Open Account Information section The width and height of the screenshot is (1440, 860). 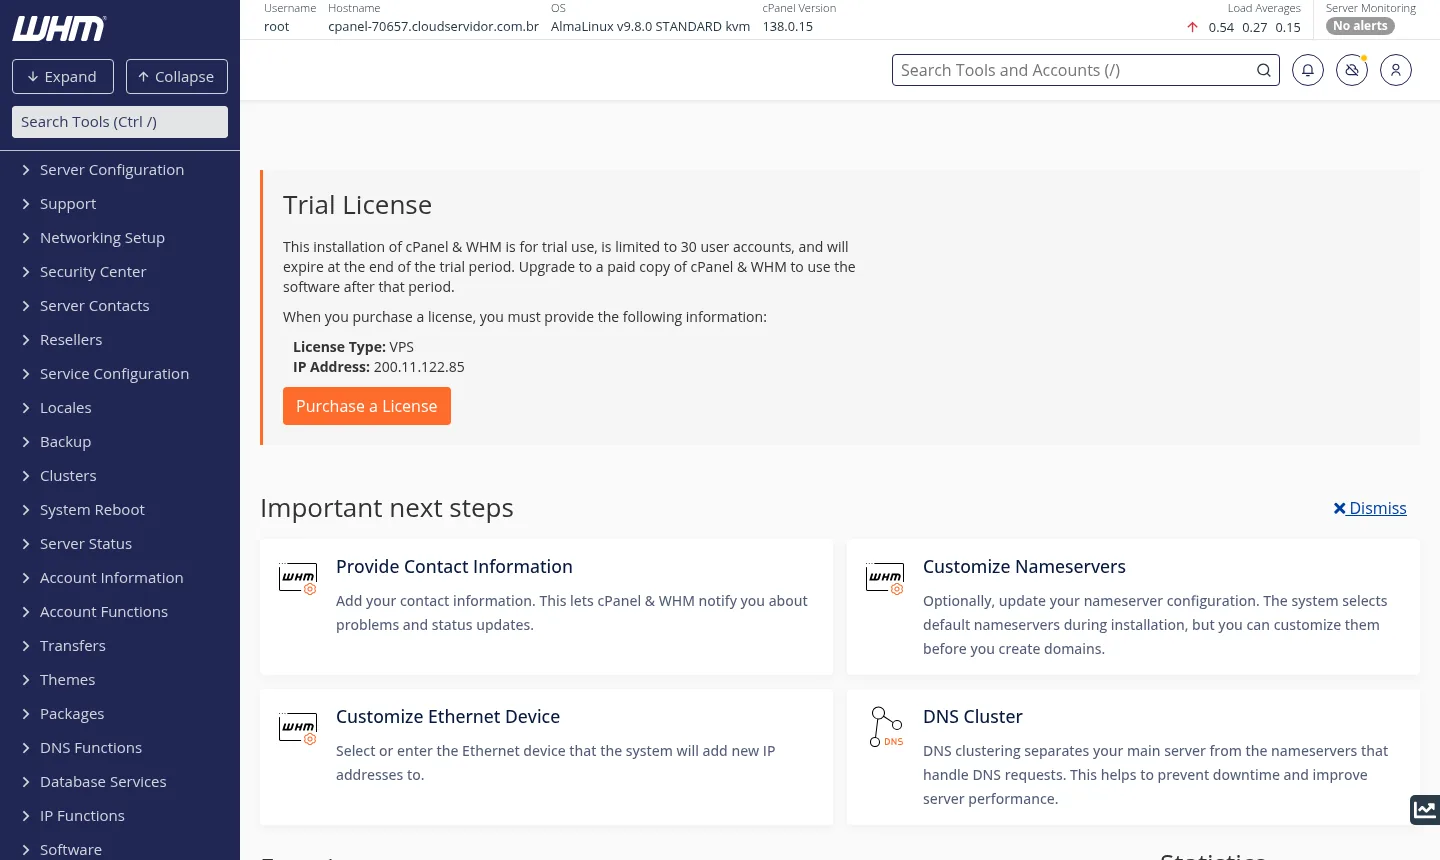[x=120, y=578]
